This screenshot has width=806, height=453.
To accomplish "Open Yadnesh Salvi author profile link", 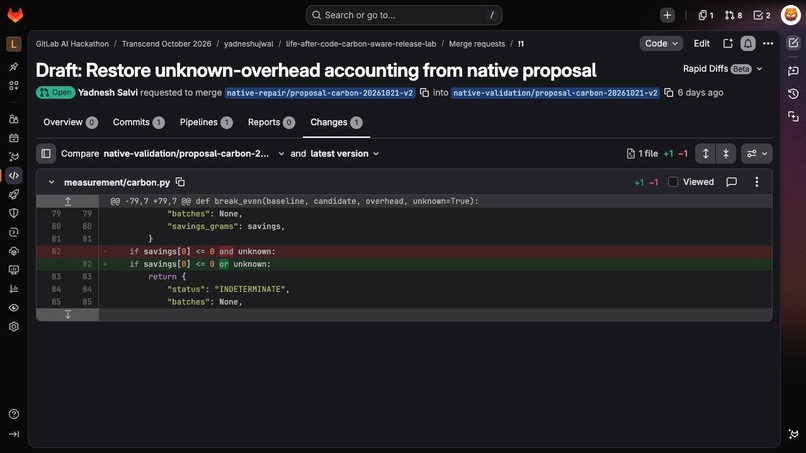I will pyautogui.click(x=107, y=93).
